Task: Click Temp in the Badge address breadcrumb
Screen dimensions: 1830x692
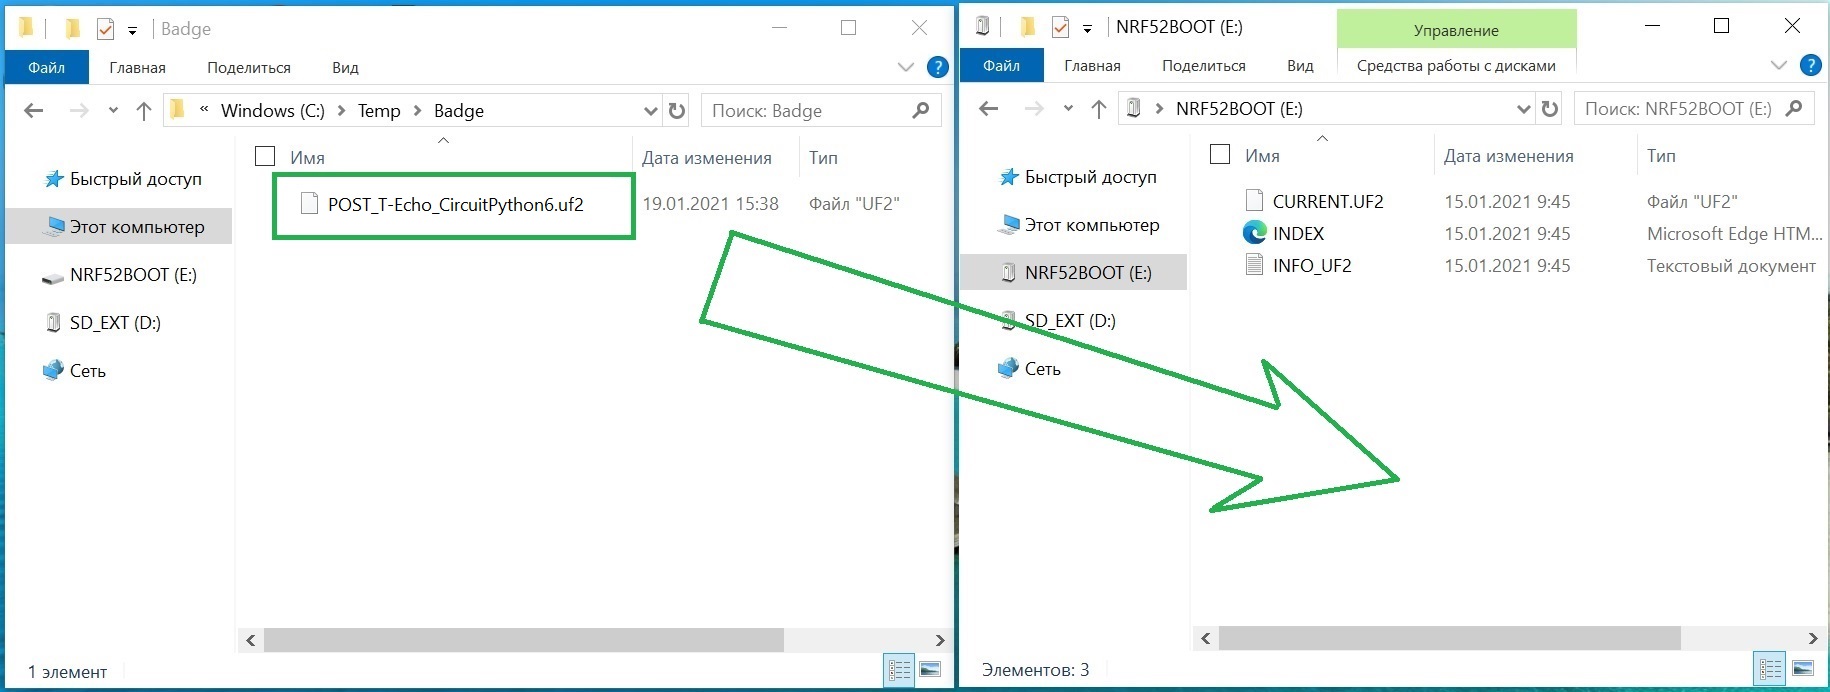Action: coord(379,111)
